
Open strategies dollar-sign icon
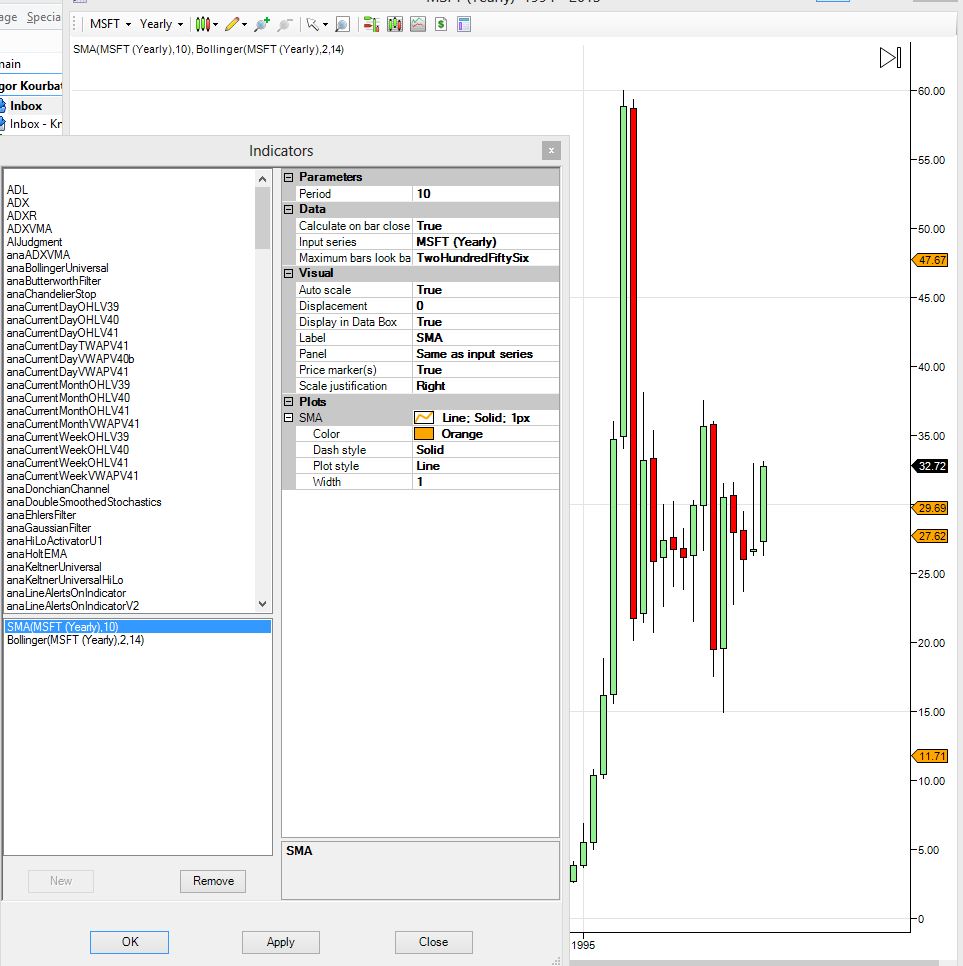[x=441, y=24]
